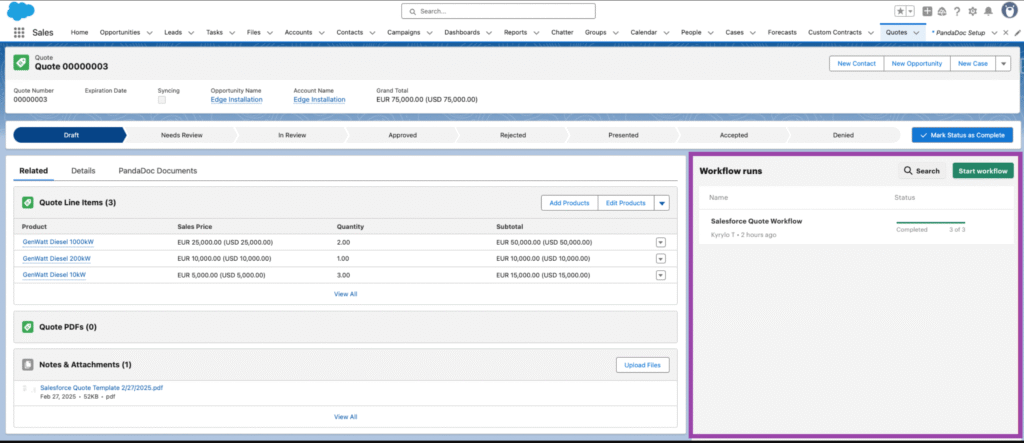The height and width of the screenshot is (443, 1024).
Task: Click Quote Line Items section icon
Action: (x=28, y=203)
